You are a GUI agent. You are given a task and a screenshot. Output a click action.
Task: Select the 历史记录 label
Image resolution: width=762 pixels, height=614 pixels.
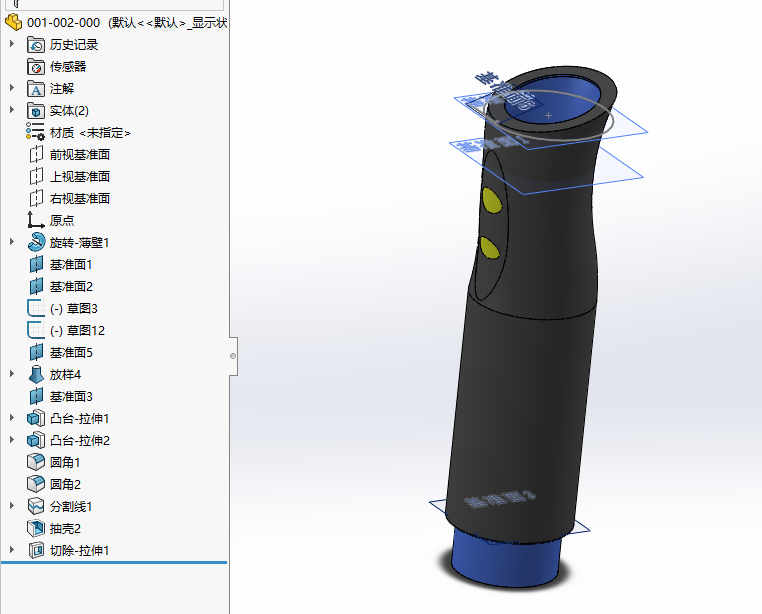coord(74,45)
